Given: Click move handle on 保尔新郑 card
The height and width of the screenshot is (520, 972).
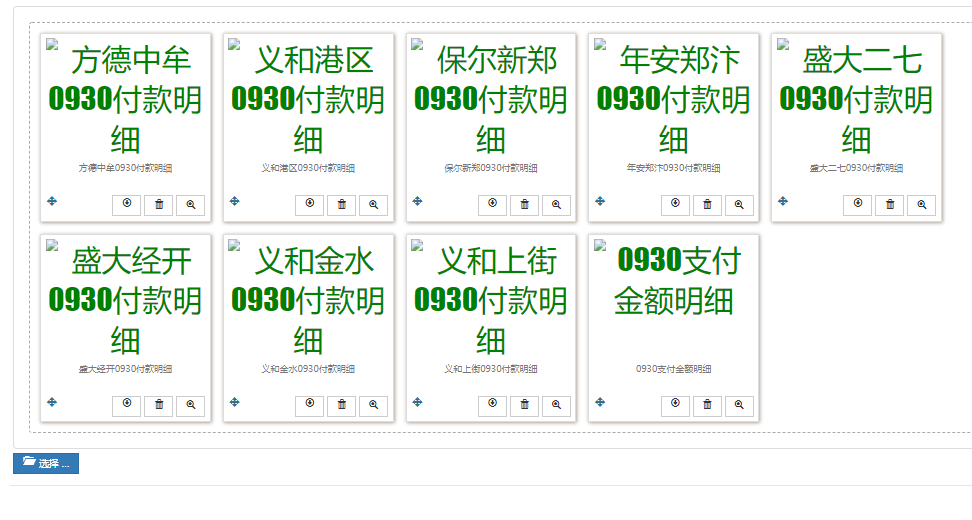Looking at the screenshot, I should [418, 201].
